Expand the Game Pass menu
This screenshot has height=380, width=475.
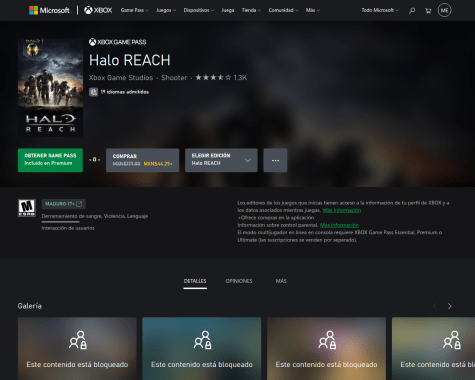[135, 10]
